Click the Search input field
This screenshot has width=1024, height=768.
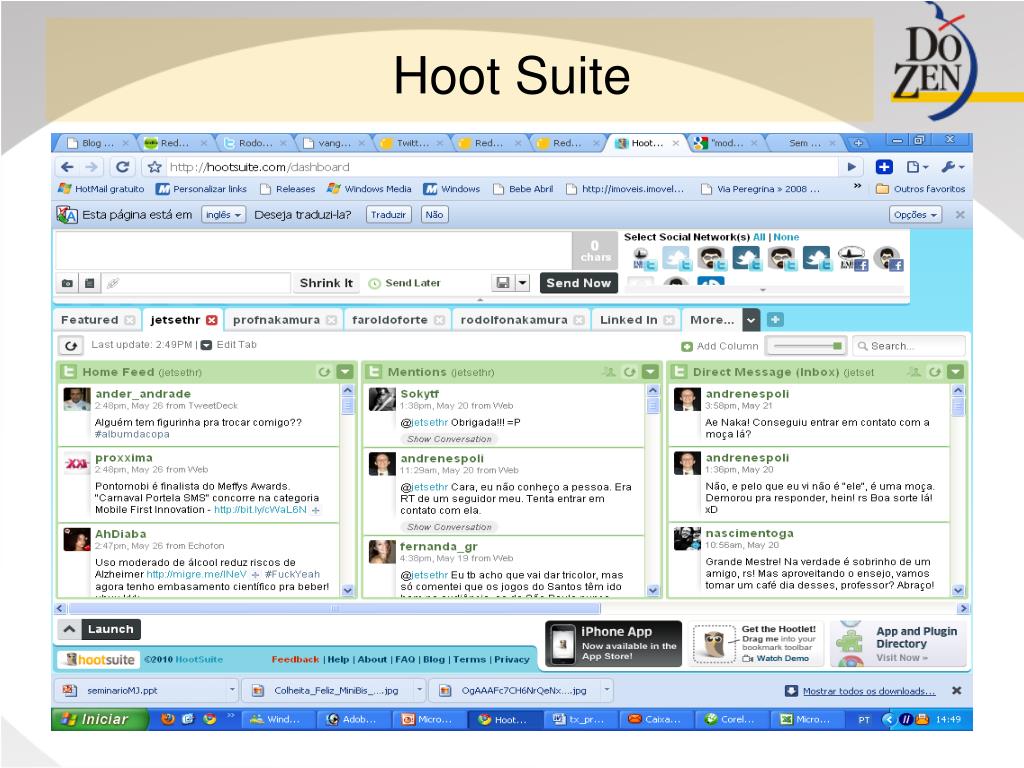(x=909, y=345)
